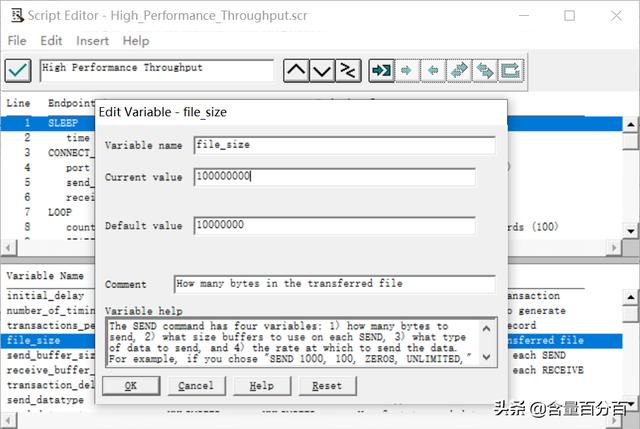Click OK in Edit Variable dialog

pyautogui.click(x=131, y=386)
